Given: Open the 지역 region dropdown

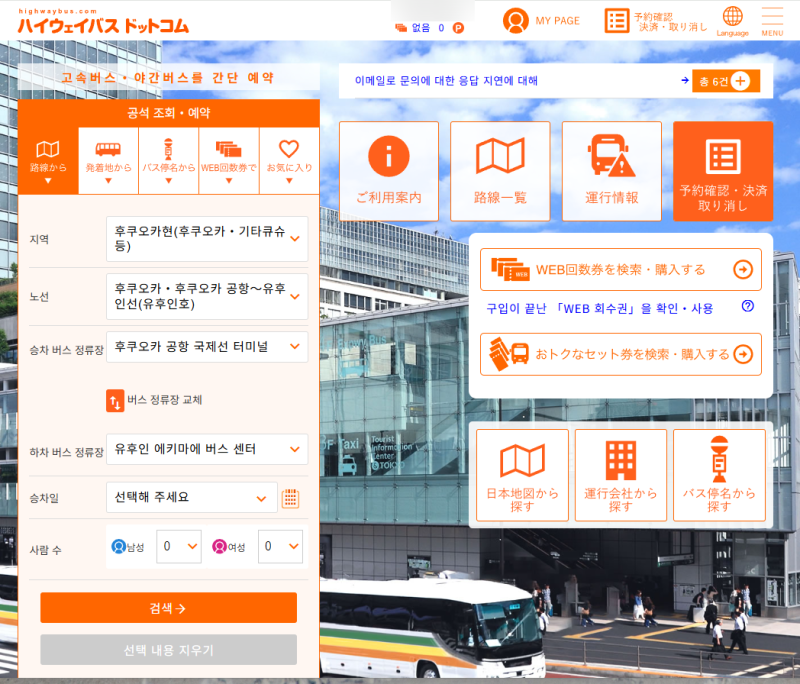Looking at the screenshot, I should coord(207,239).
